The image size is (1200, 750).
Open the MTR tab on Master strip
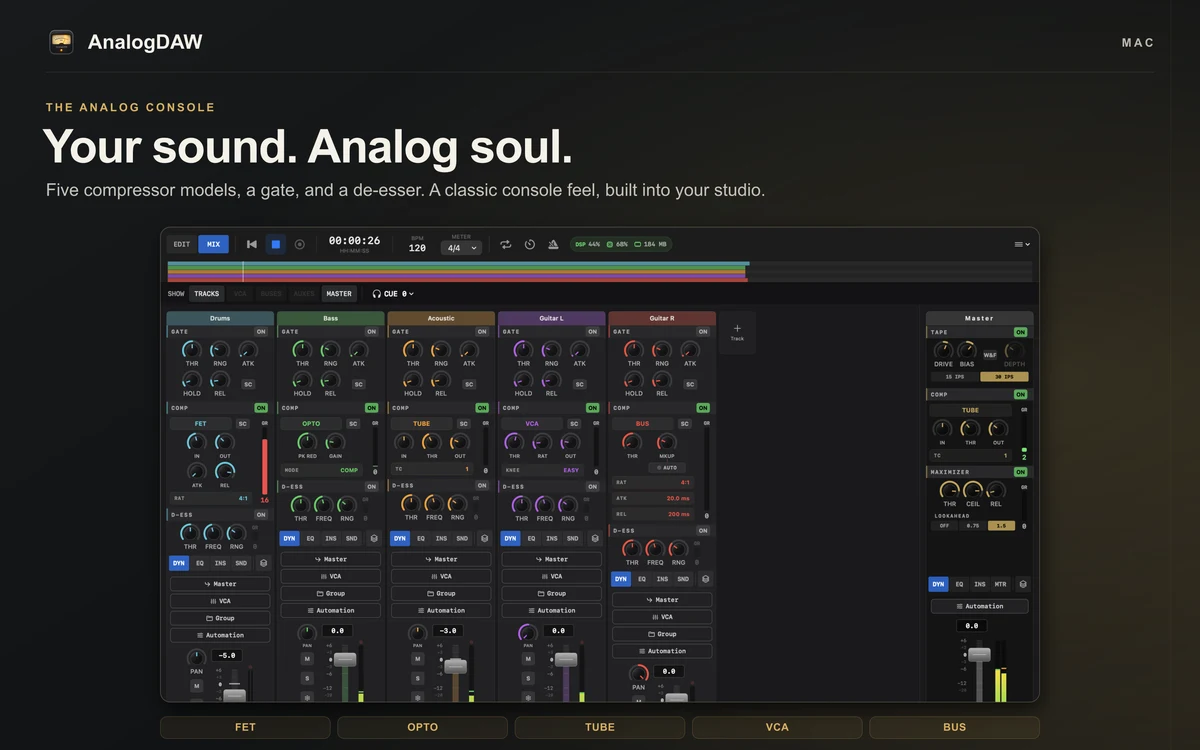click(x=1001, y=584)
